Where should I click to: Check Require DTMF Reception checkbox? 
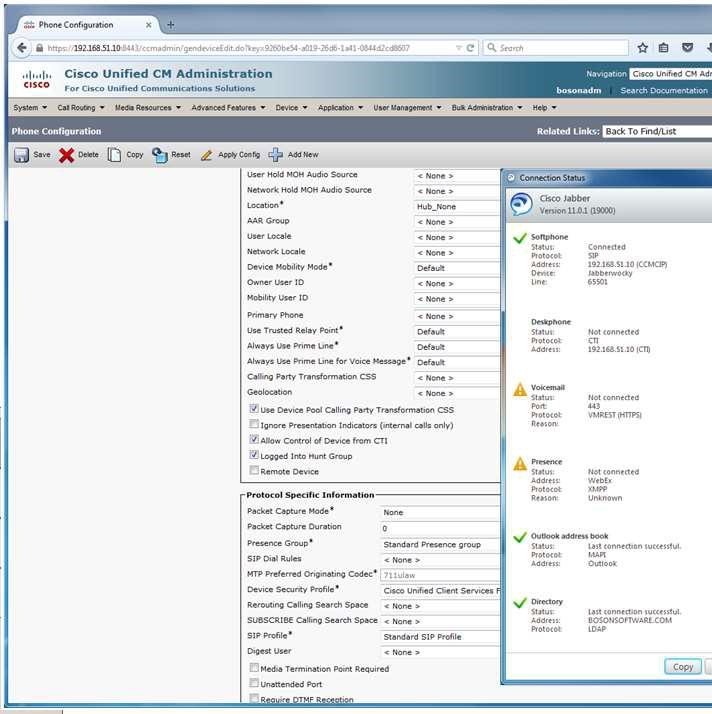pos(254,699)
